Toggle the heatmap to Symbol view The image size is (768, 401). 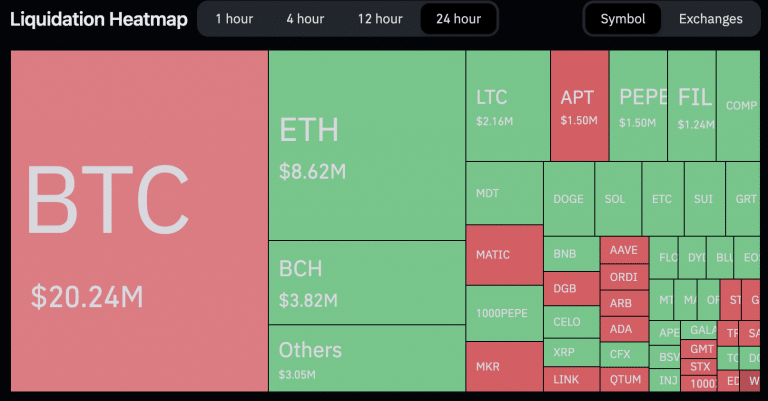pyautogui.click(x=623, y=19)
